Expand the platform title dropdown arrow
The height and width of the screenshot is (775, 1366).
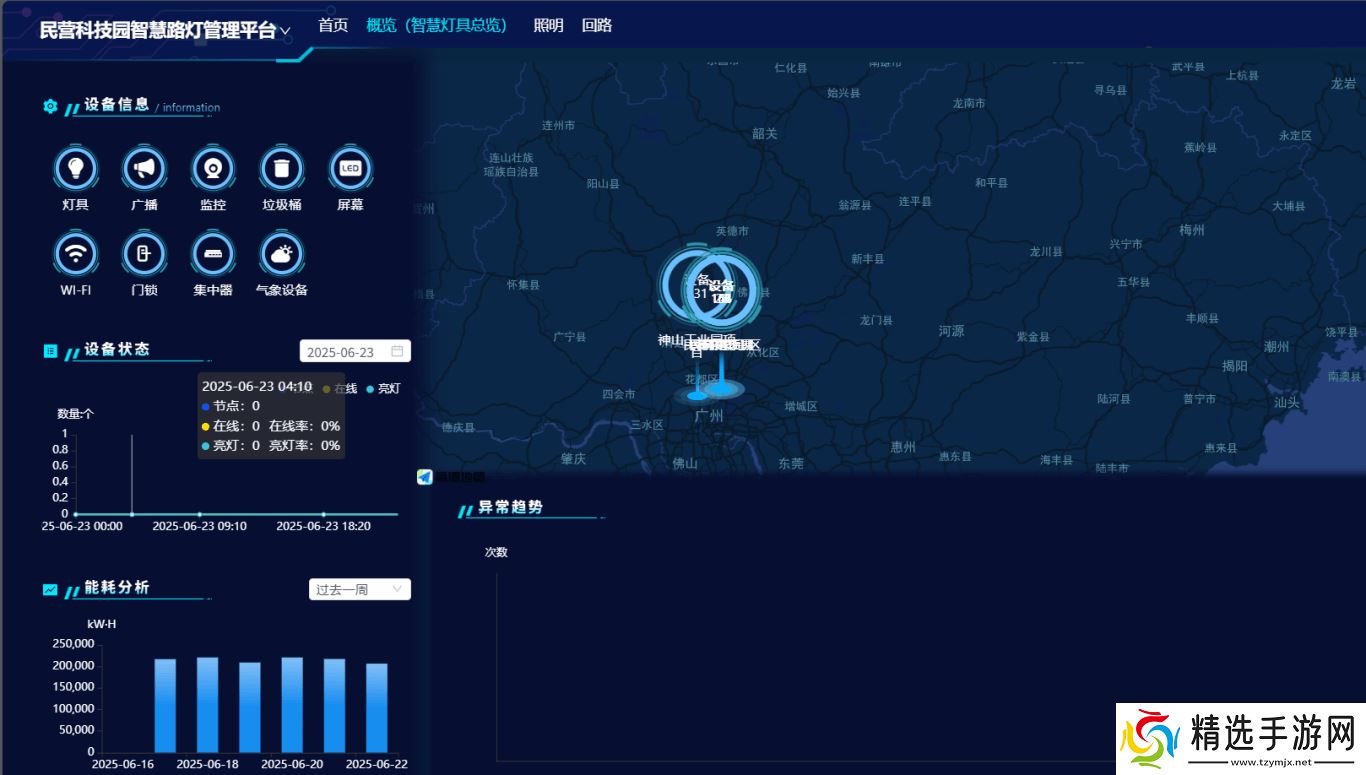click(285, 31)
